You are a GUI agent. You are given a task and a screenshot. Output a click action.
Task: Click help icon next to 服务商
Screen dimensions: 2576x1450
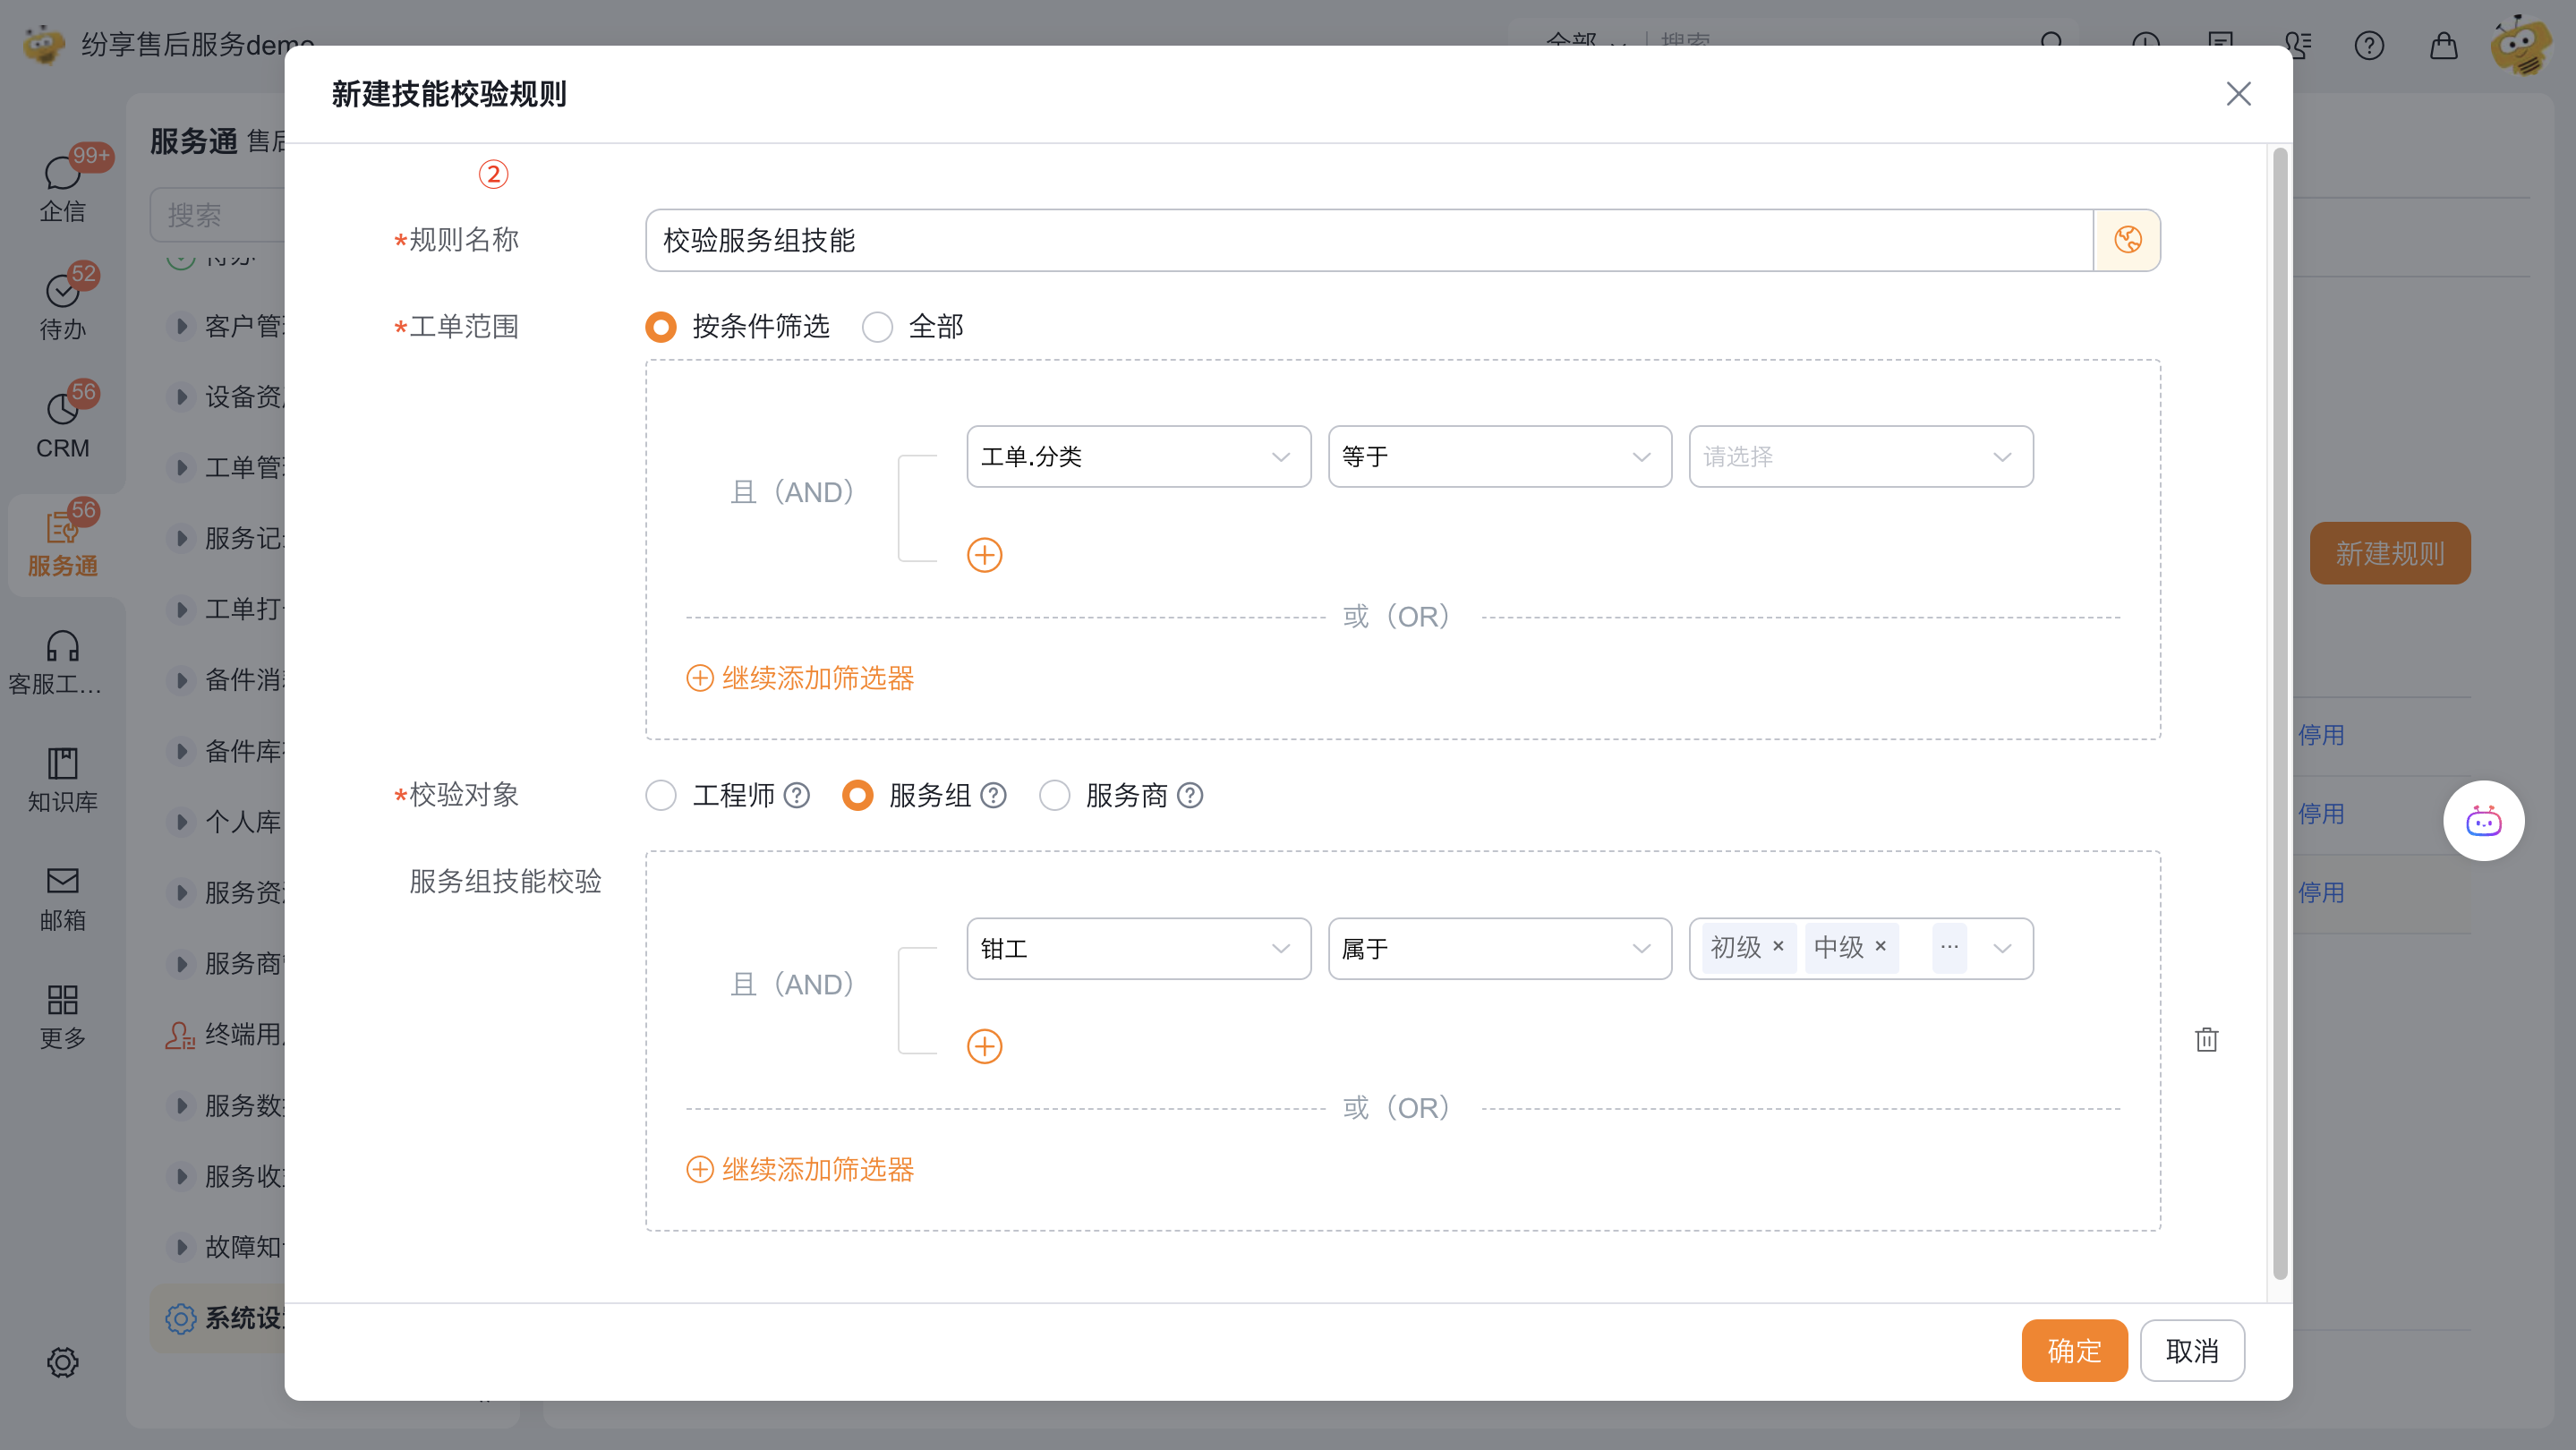tap(1189, 795)
